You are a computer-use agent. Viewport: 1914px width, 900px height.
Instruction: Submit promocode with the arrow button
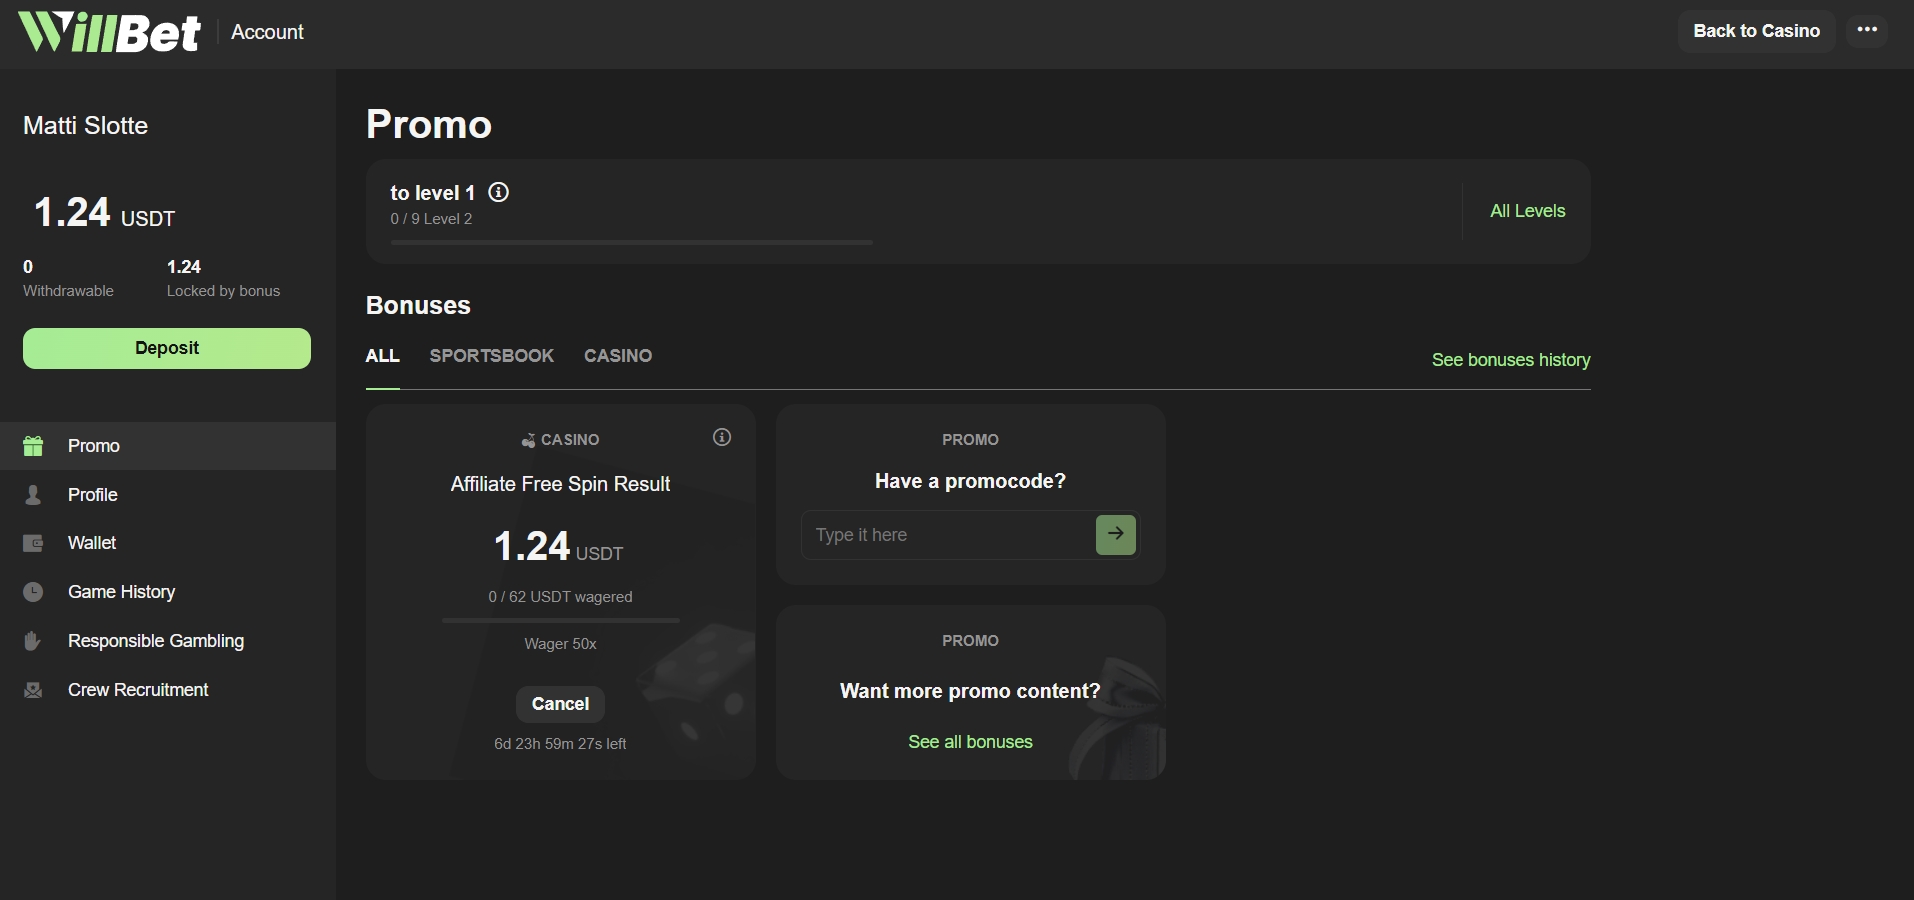[x=1115, y=534]
